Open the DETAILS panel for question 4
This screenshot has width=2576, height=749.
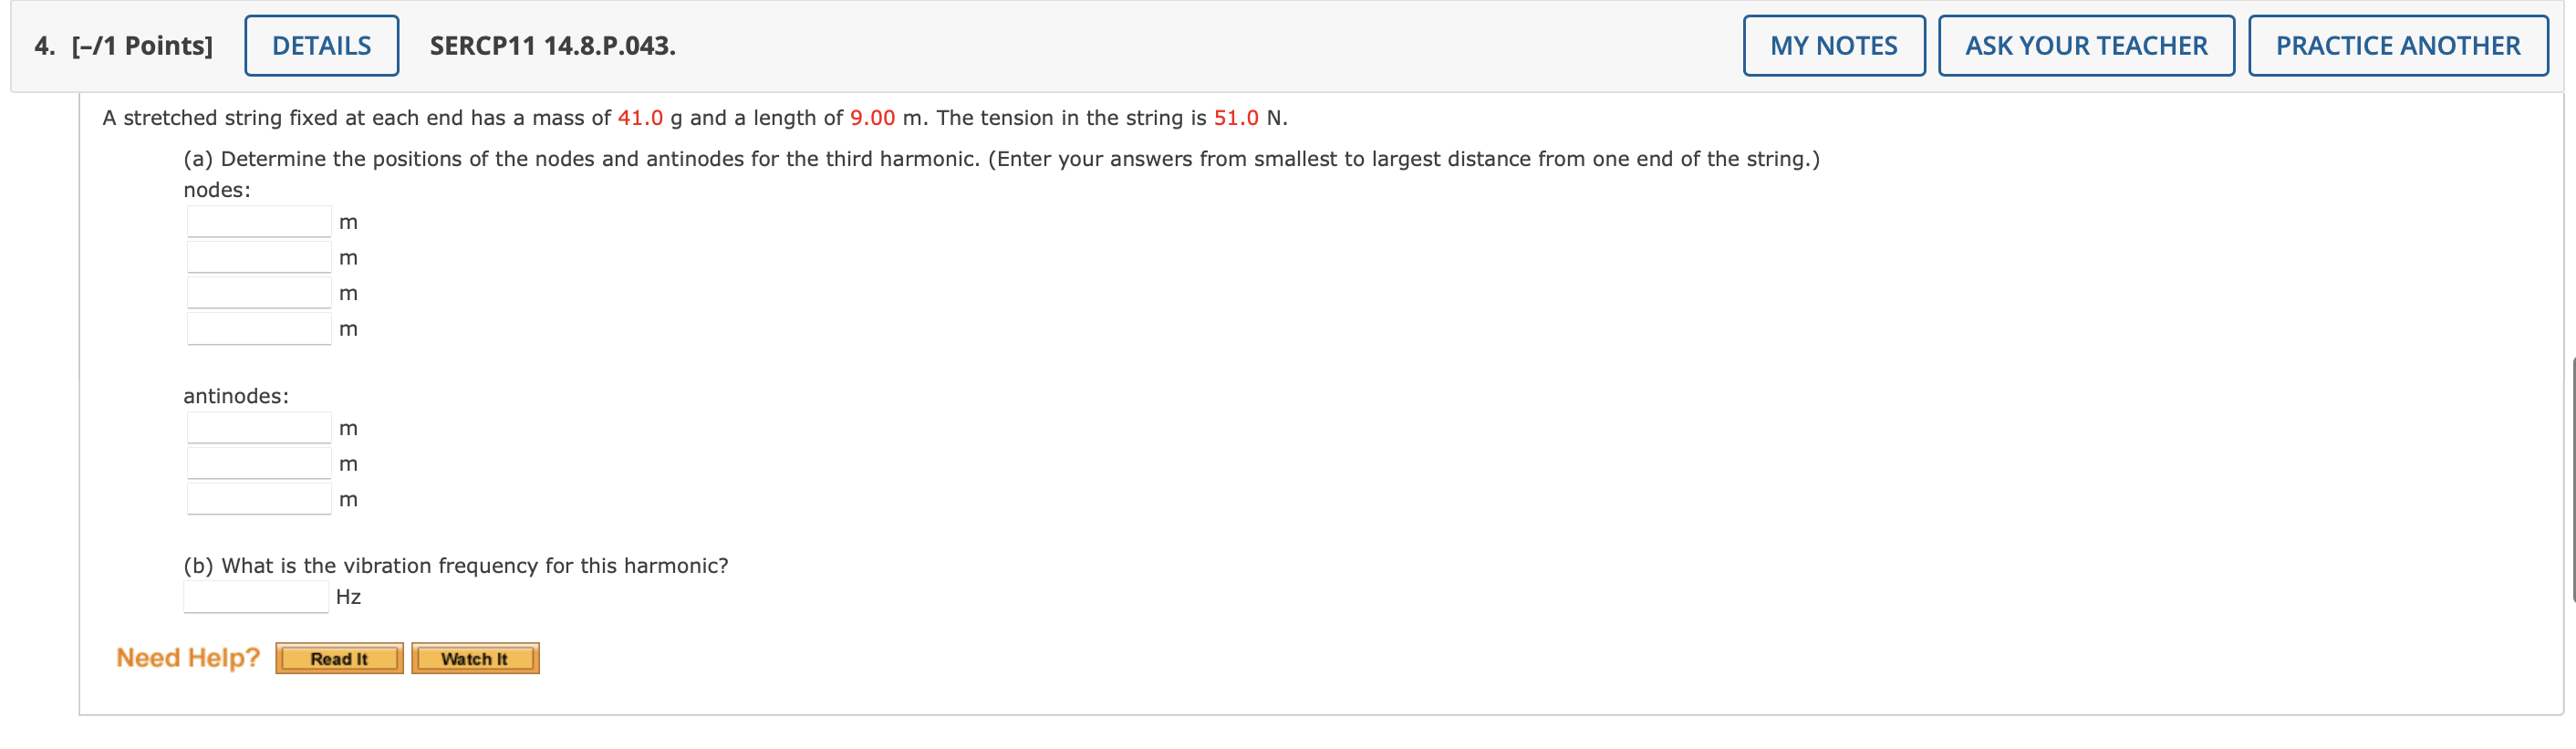pos(320,45)
